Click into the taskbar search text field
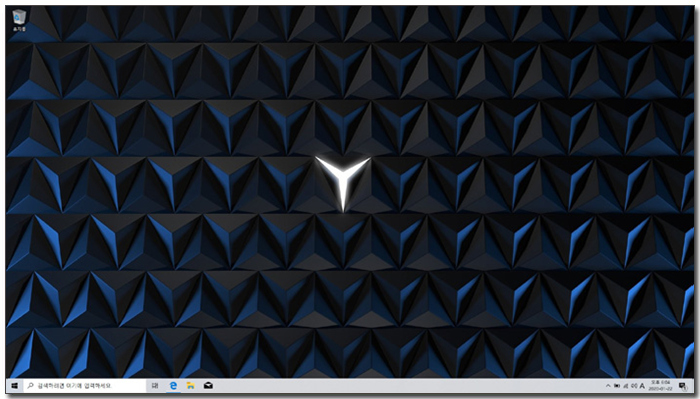Screen dimensions: 700x399 [84, 386]
